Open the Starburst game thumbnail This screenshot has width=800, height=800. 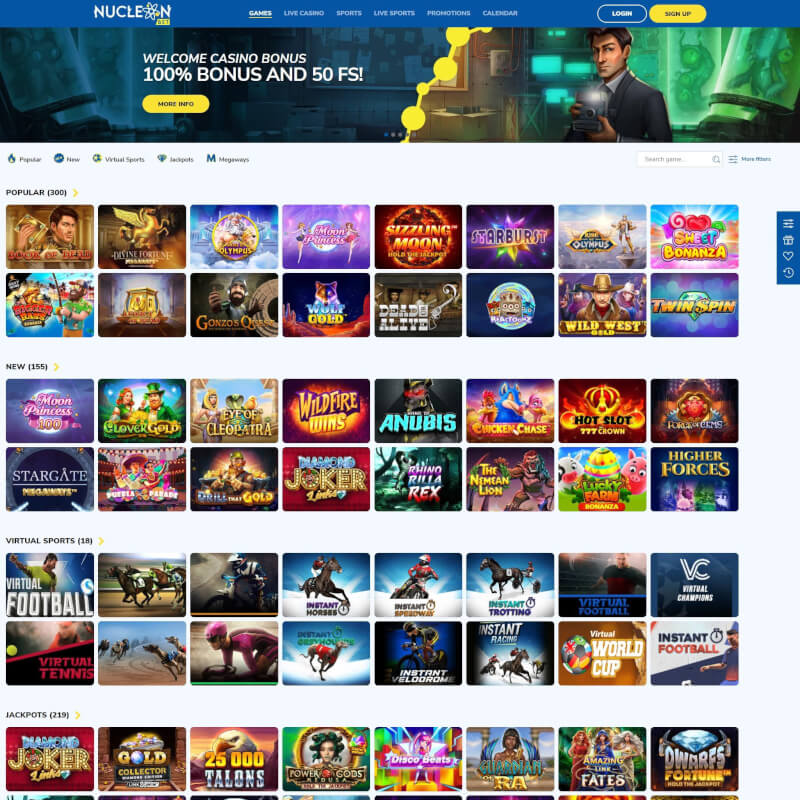(510, 237)
